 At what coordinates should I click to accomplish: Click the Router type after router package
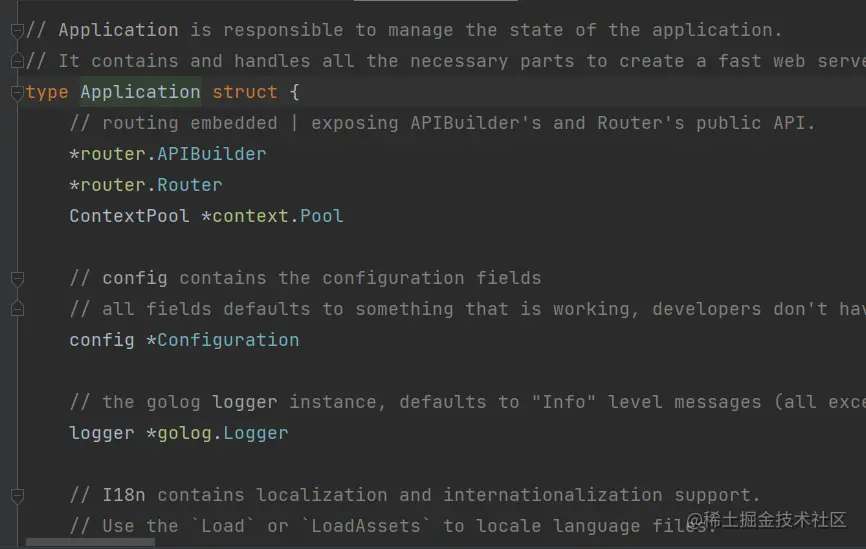pyautogui.click(x=190, y=185)
